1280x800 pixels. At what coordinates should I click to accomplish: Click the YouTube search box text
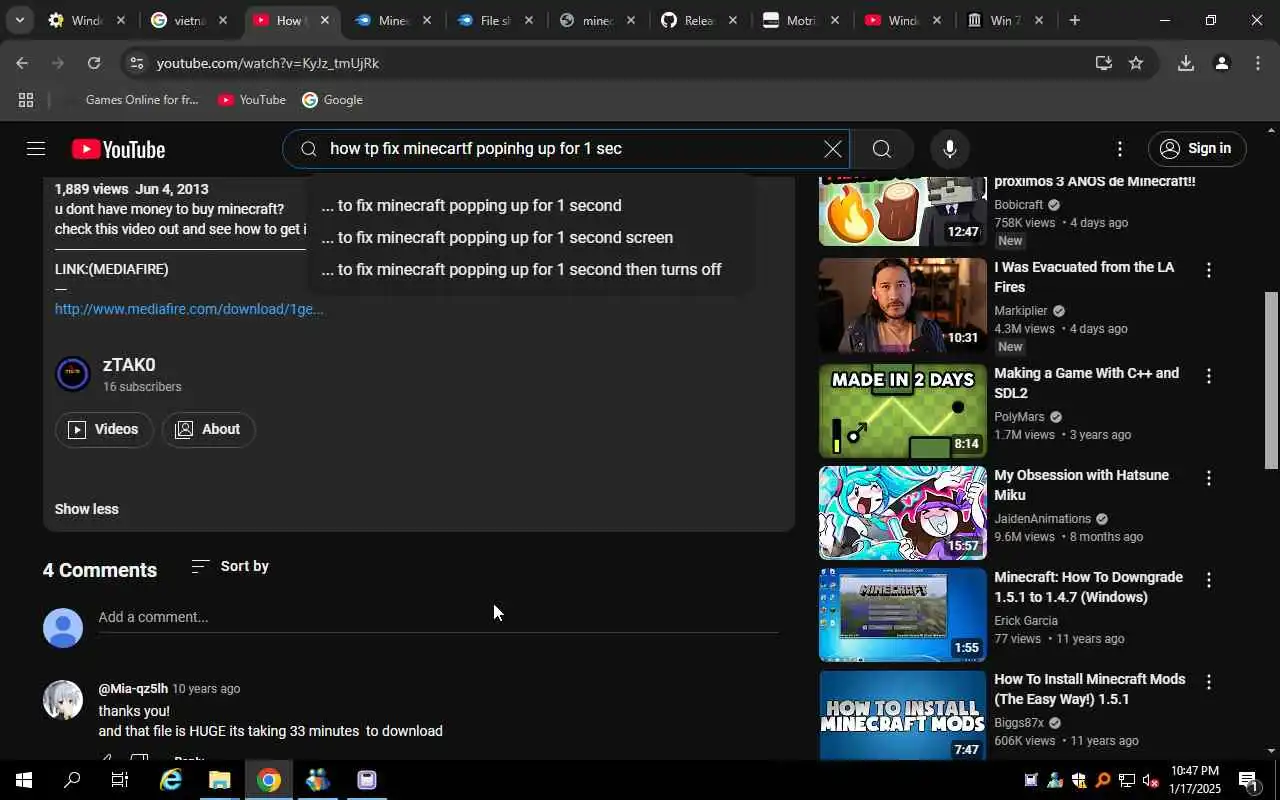[476, 149]
